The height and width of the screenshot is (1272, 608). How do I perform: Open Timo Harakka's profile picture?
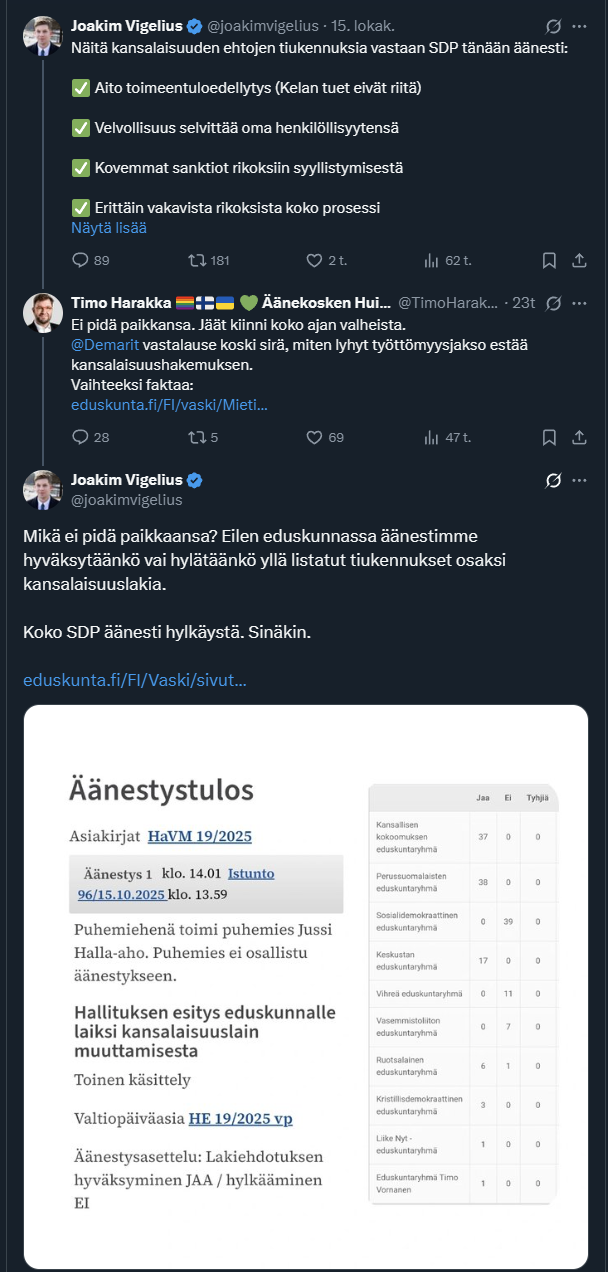coord(43,311)
